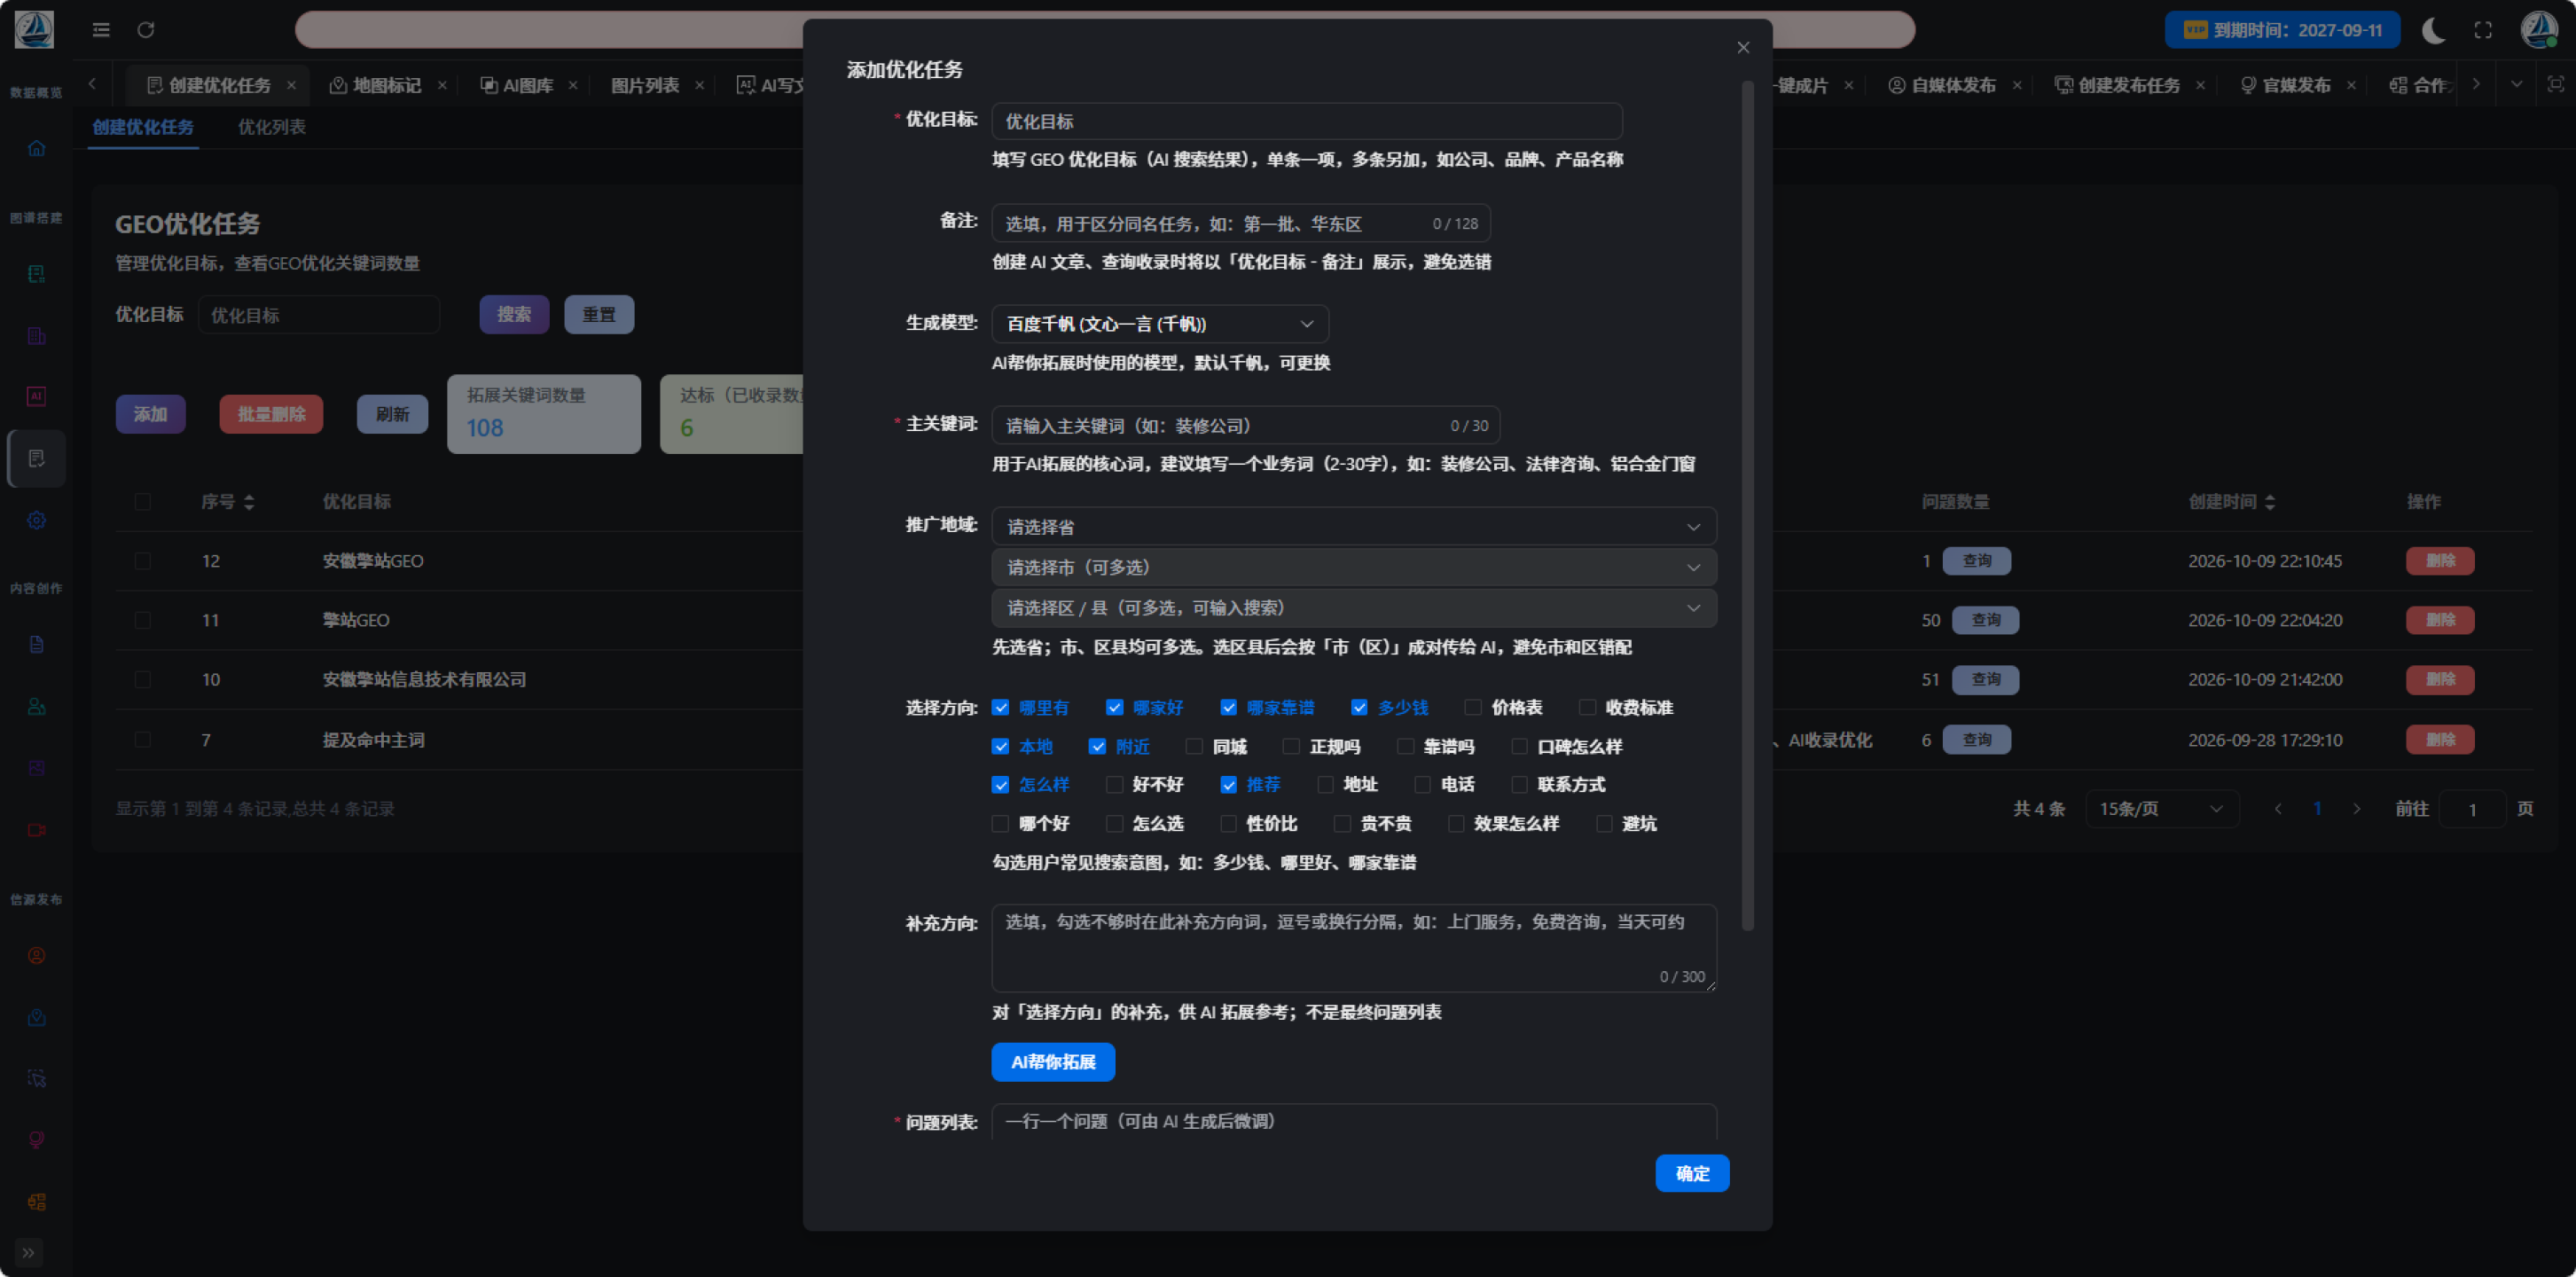The width and height of the screenshot is (2576, 1277).
Task: Open the 15条/页 page size dropdown
Action: click(2161, 808)
